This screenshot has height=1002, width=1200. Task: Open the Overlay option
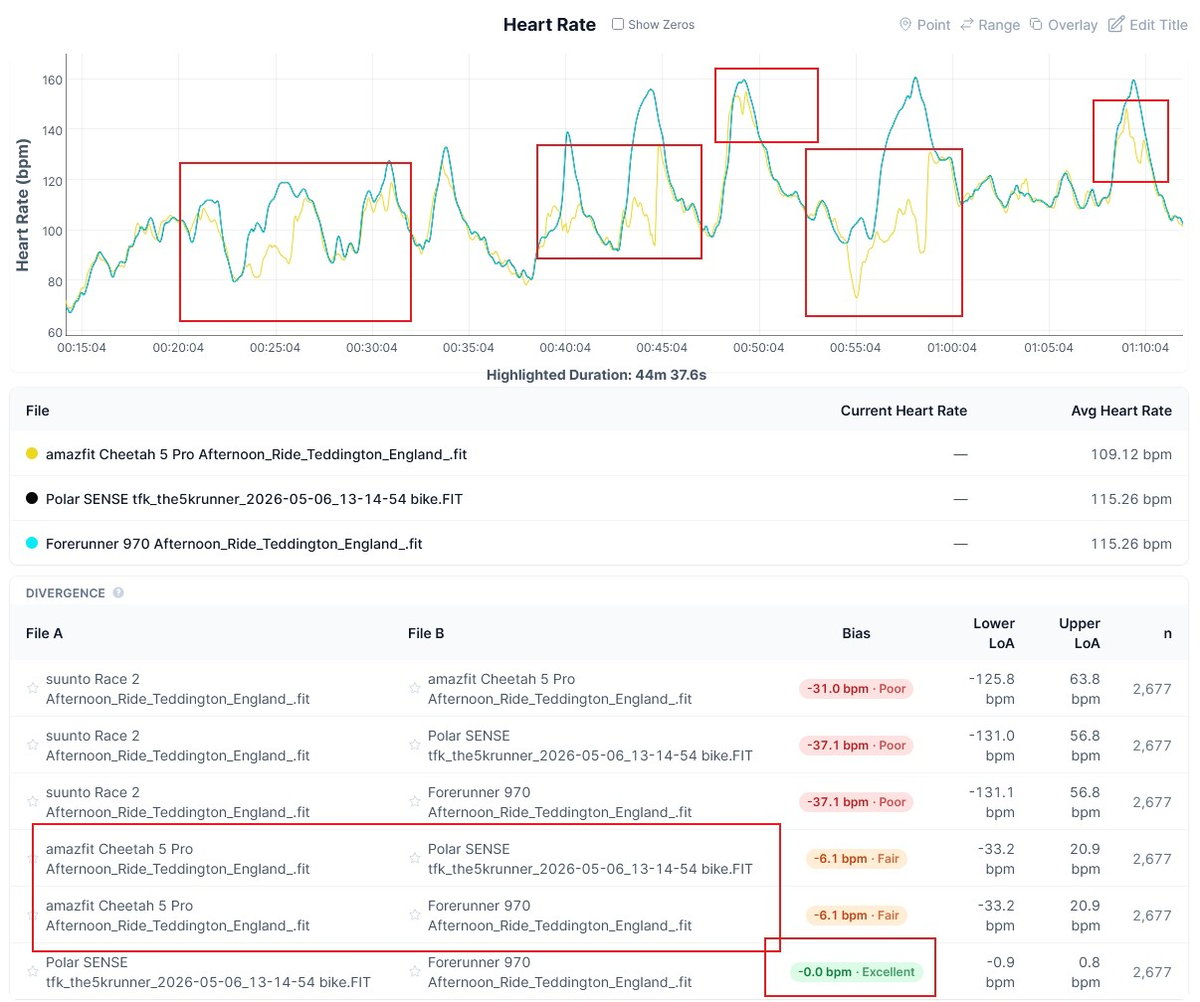tap(1063, 25)
